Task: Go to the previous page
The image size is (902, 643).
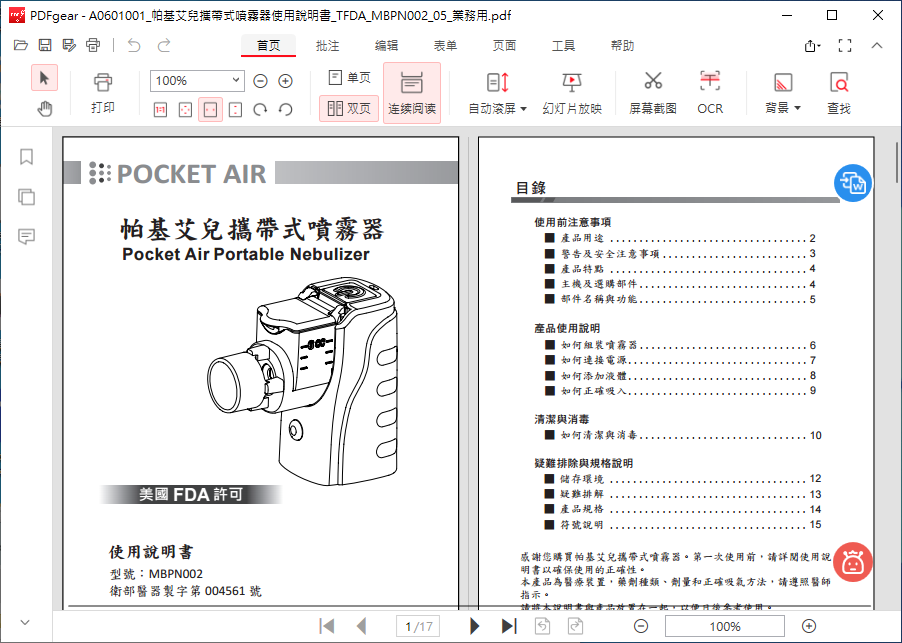Action: (x=361, y=626)
